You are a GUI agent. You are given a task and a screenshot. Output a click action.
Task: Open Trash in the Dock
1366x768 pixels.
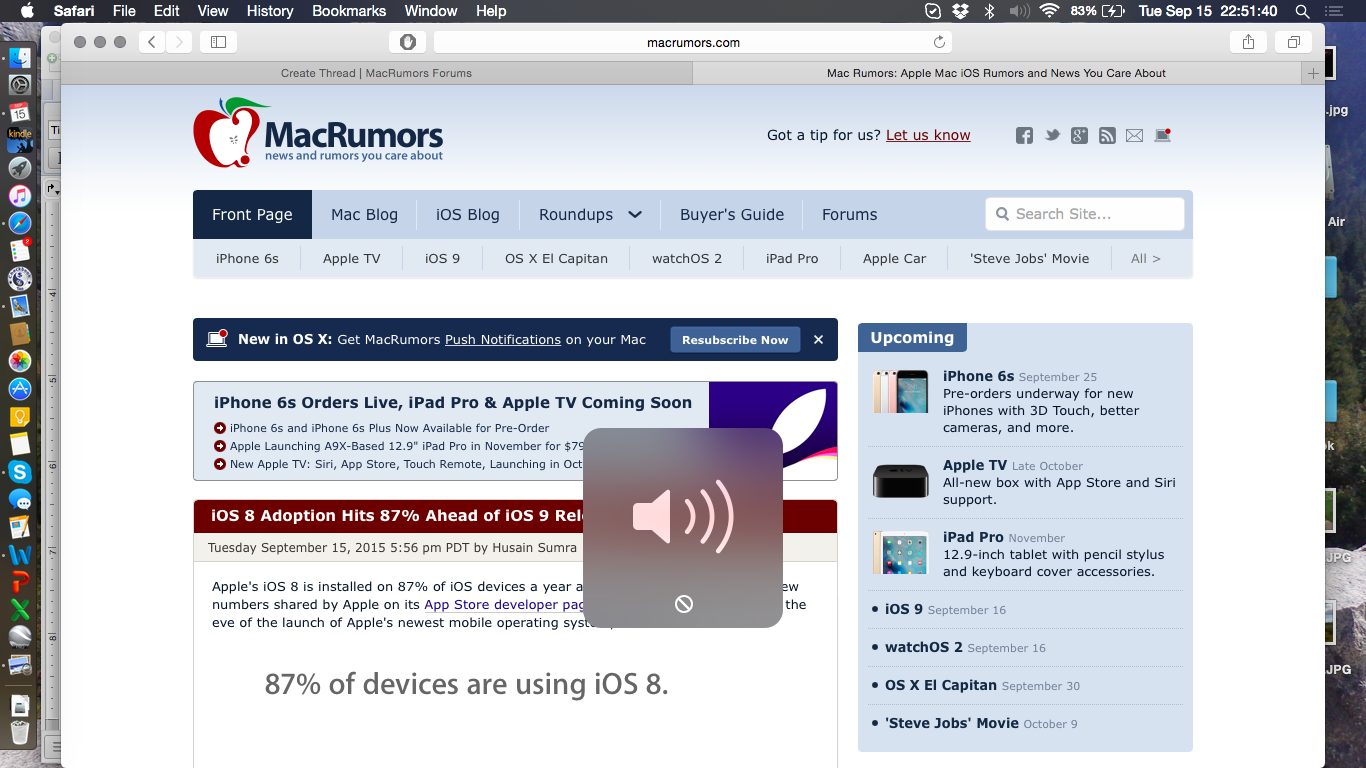[x=20, y=732]
